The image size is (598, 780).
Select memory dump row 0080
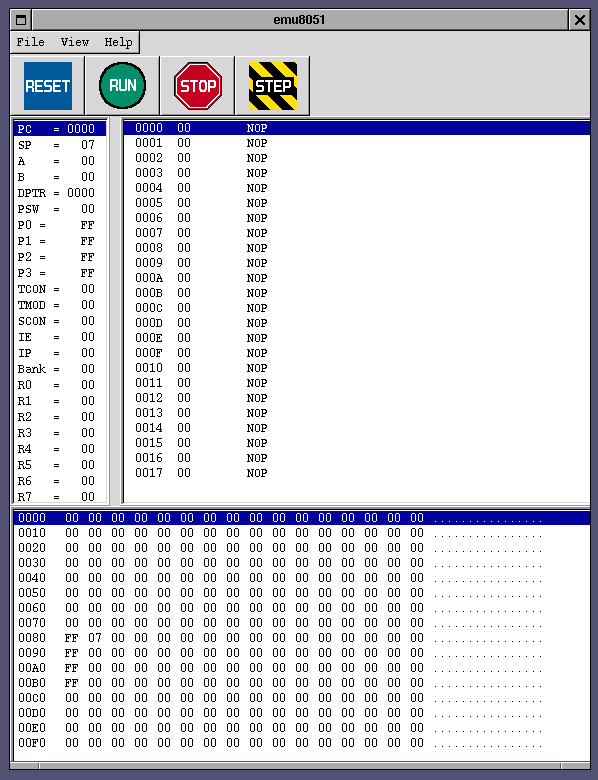coord(302,638)
